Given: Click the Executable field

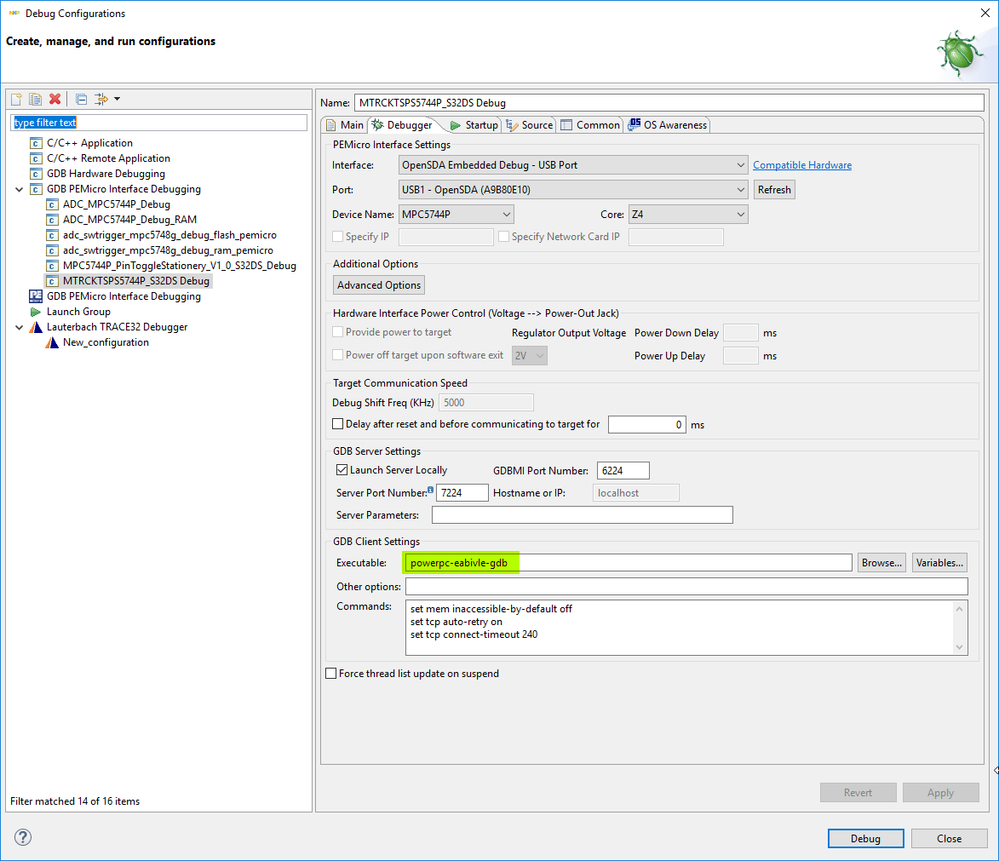Looking at the screenshot, I should pyautogui.click(x=628, y=563).
